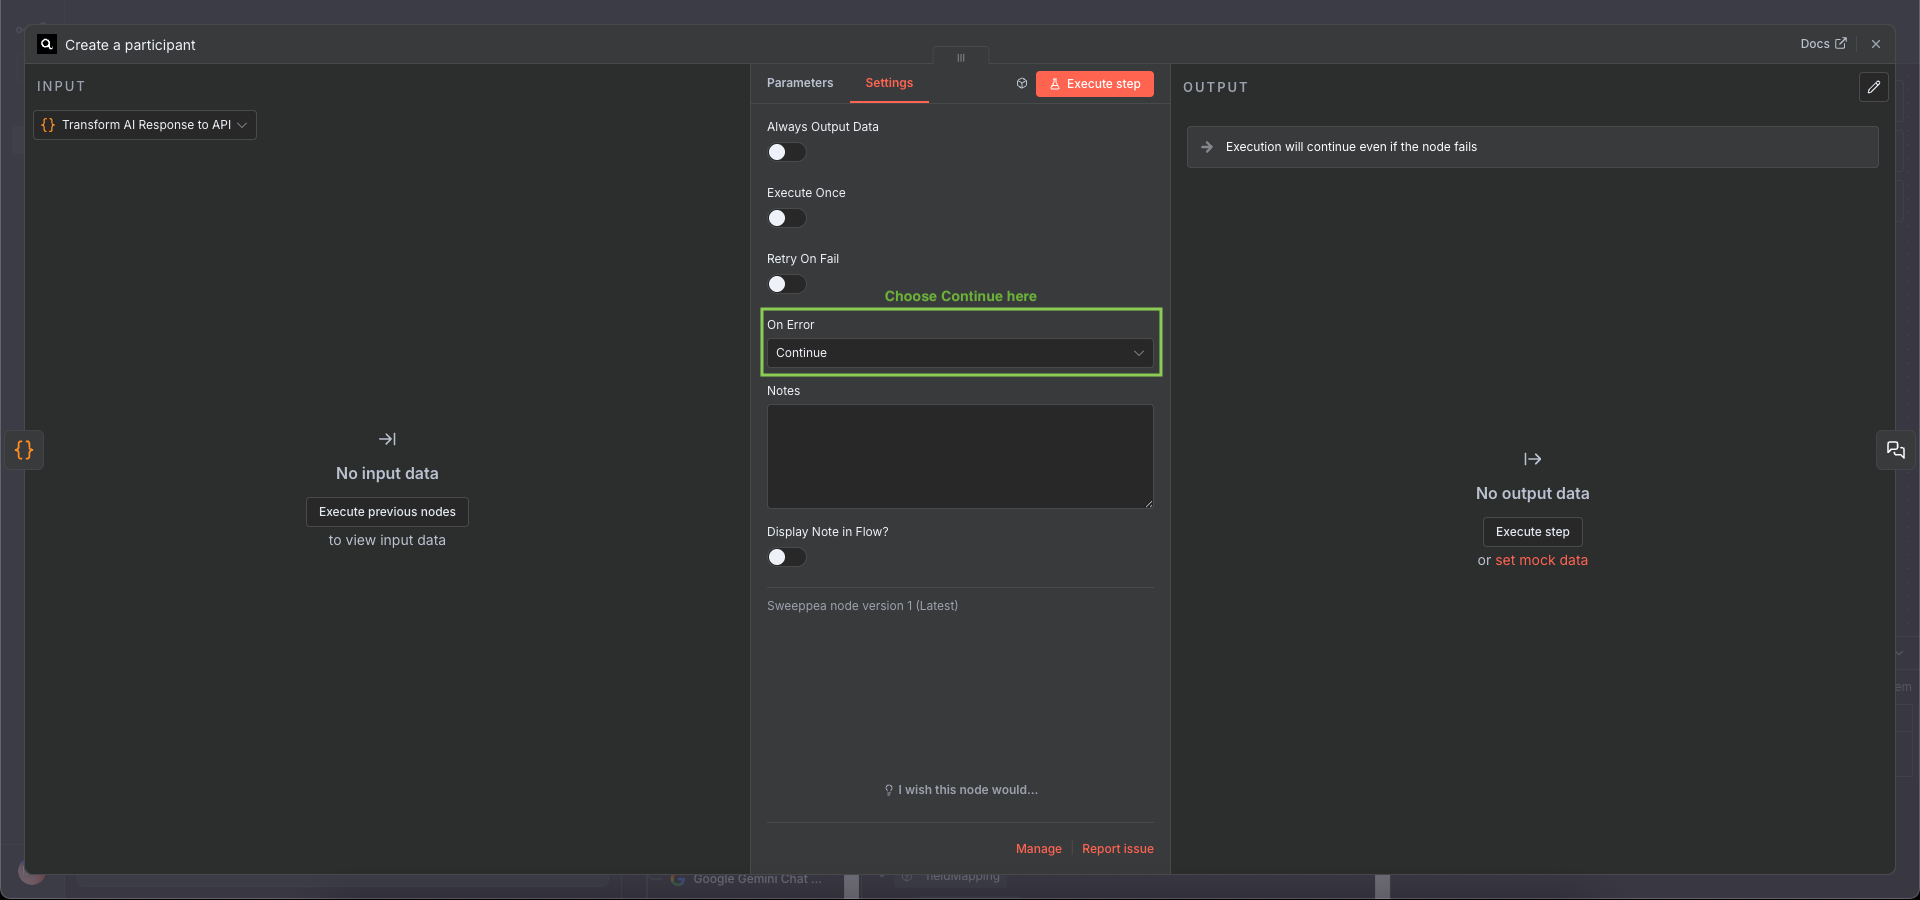
Task: Click the Execute step button in Output
Action: tap(1533, 532)
